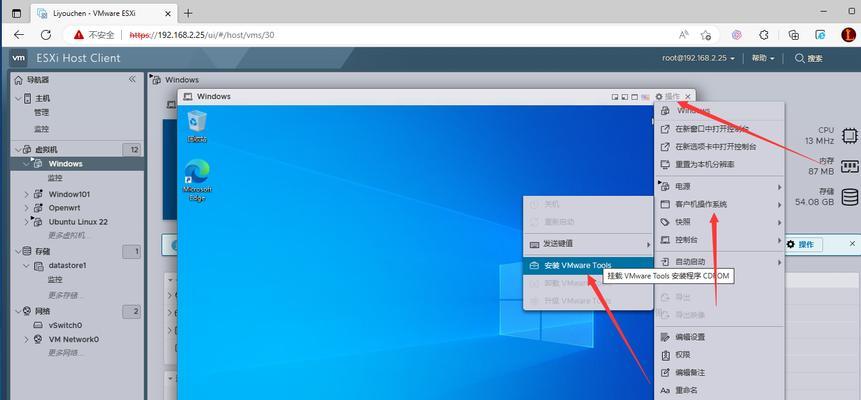The width and height of the screenshot is (861, 400).
Task: Open the 客户机操作系统 submenu
Action: click(x=720, y=204)
